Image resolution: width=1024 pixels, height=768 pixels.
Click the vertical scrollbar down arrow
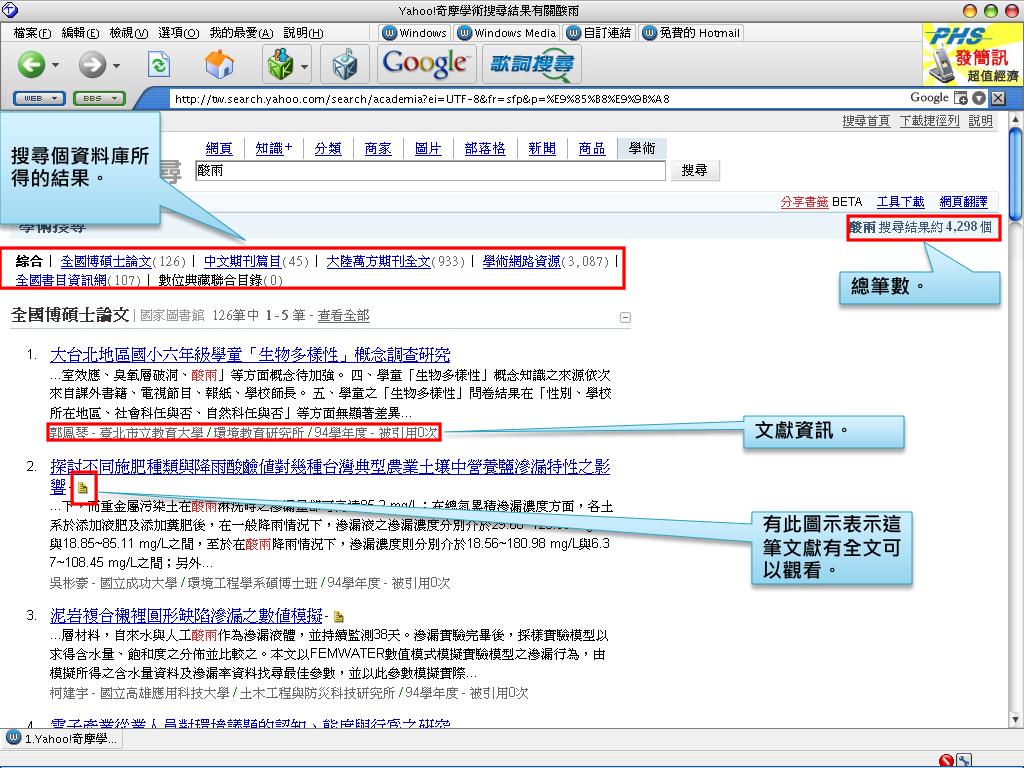1014,720
